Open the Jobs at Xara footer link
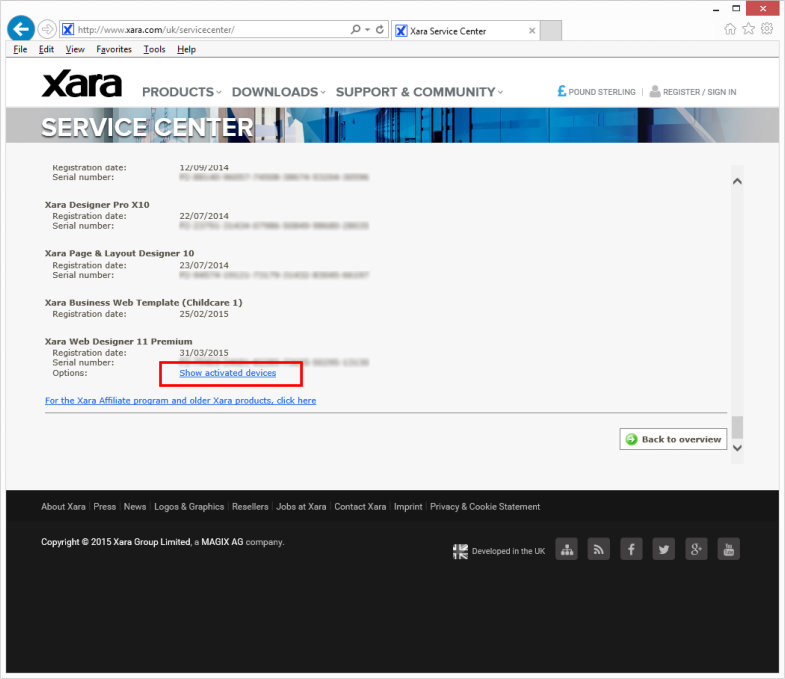This screenshot has width=785, height=679. [x=301, y=507]
